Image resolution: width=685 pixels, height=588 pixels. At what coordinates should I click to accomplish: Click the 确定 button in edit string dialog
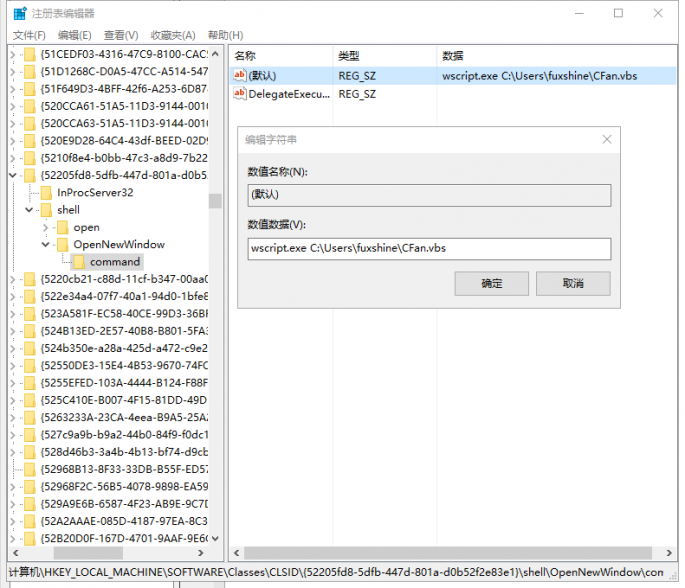(x=491, y=284)
